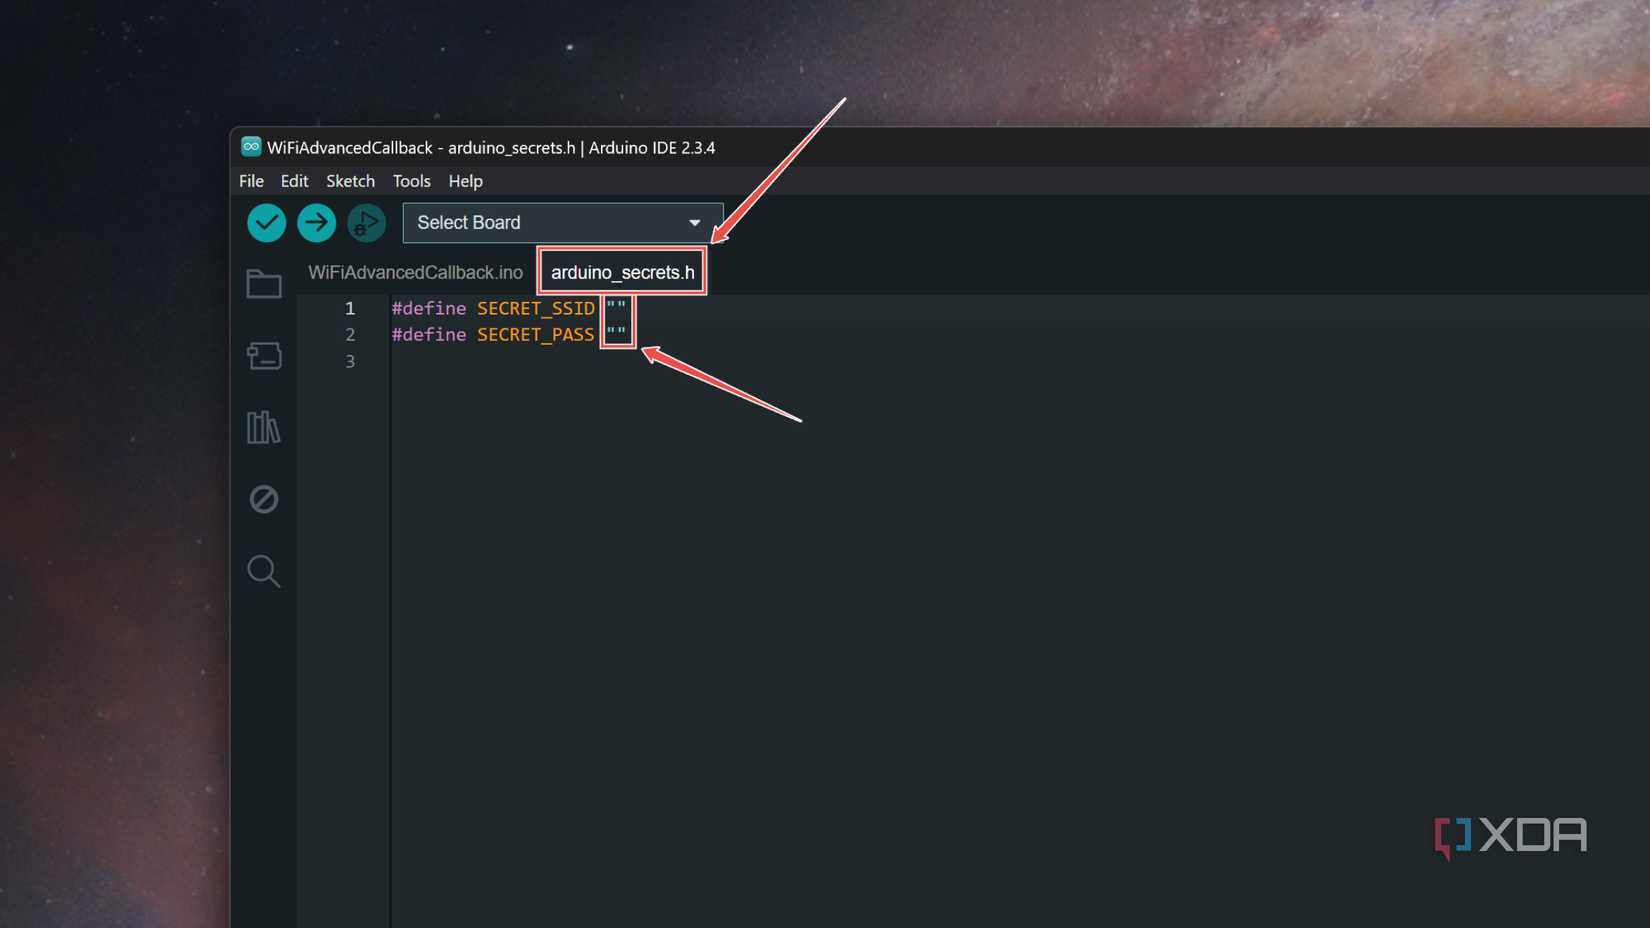
Task: Click the Arduino logo in the title bar
Action: click(249, 147)
